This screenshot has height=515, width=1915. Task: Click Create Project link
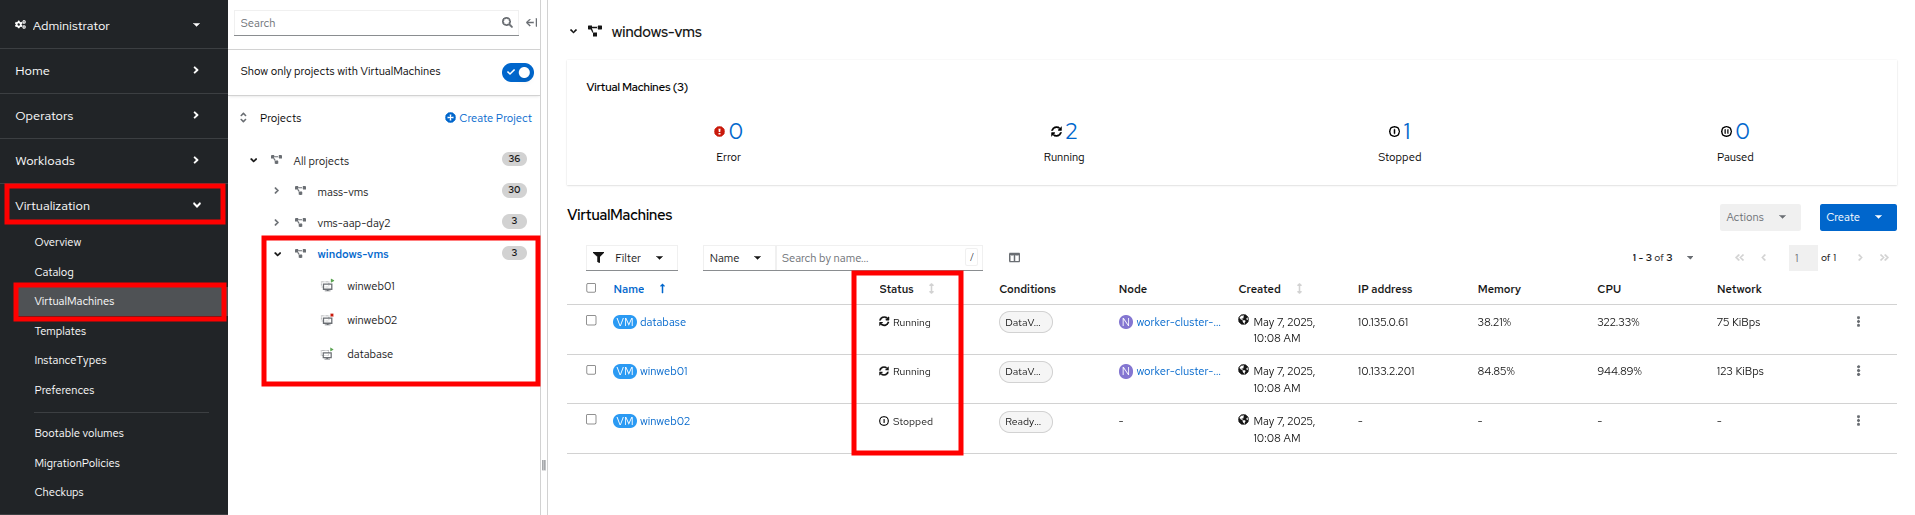488,118
